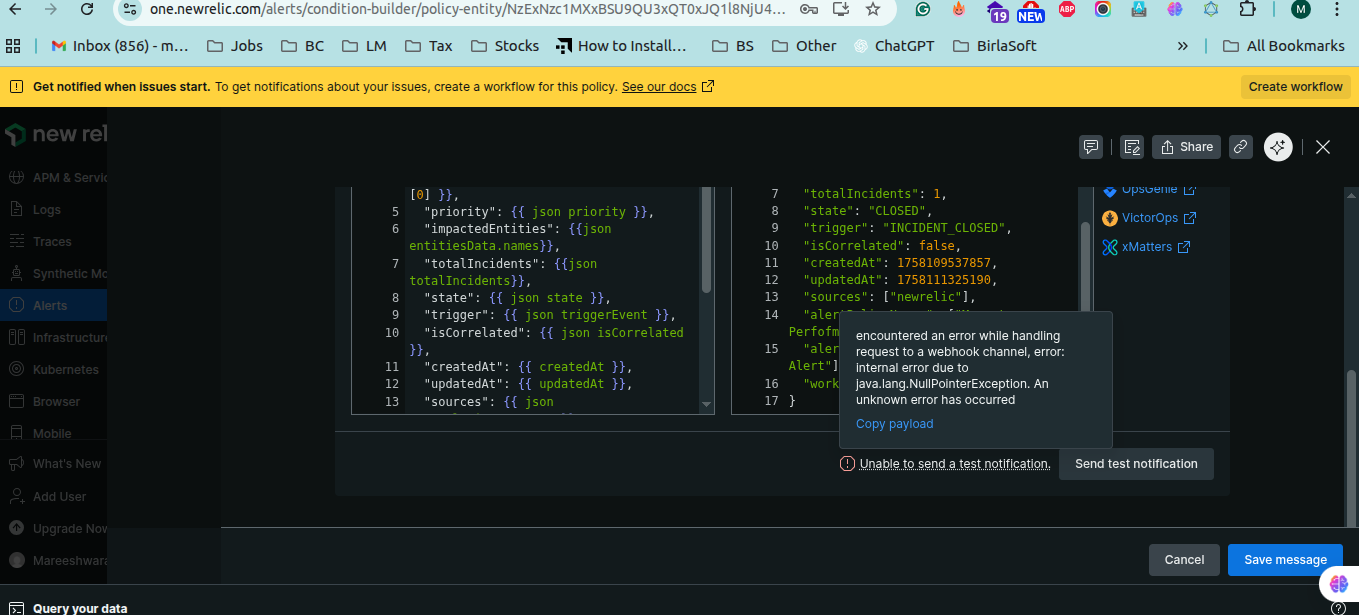This screenshot has height=615, width=1359.
Task: Bookmark this page with the star icon
Action: [873, 10]
